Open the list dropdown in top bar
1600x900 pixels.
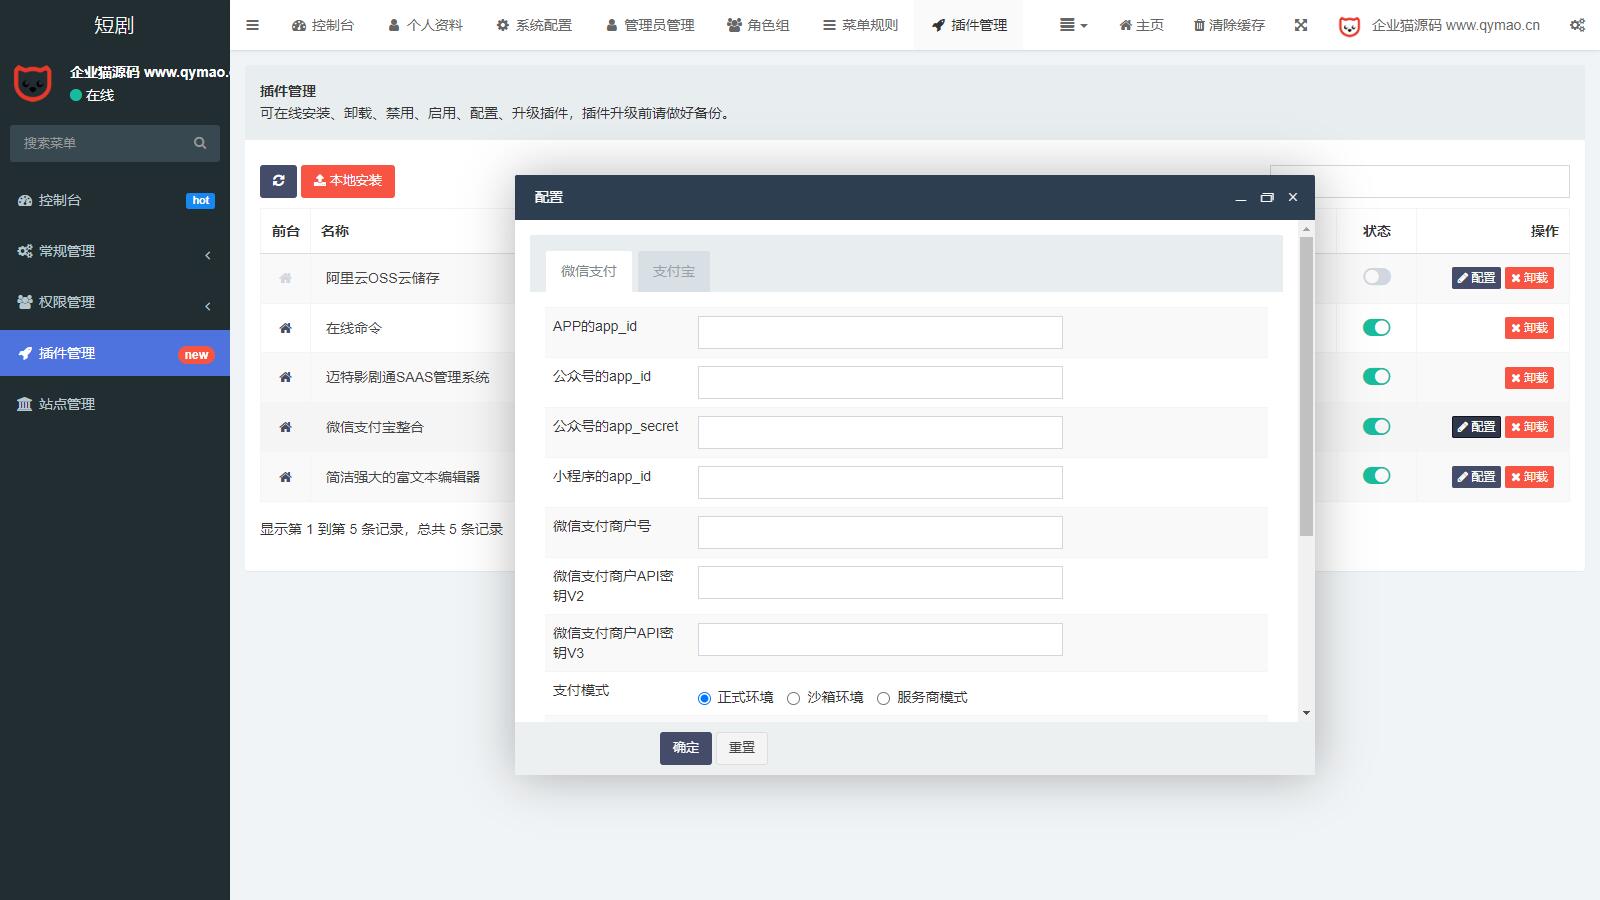(x=1072, y=25)
